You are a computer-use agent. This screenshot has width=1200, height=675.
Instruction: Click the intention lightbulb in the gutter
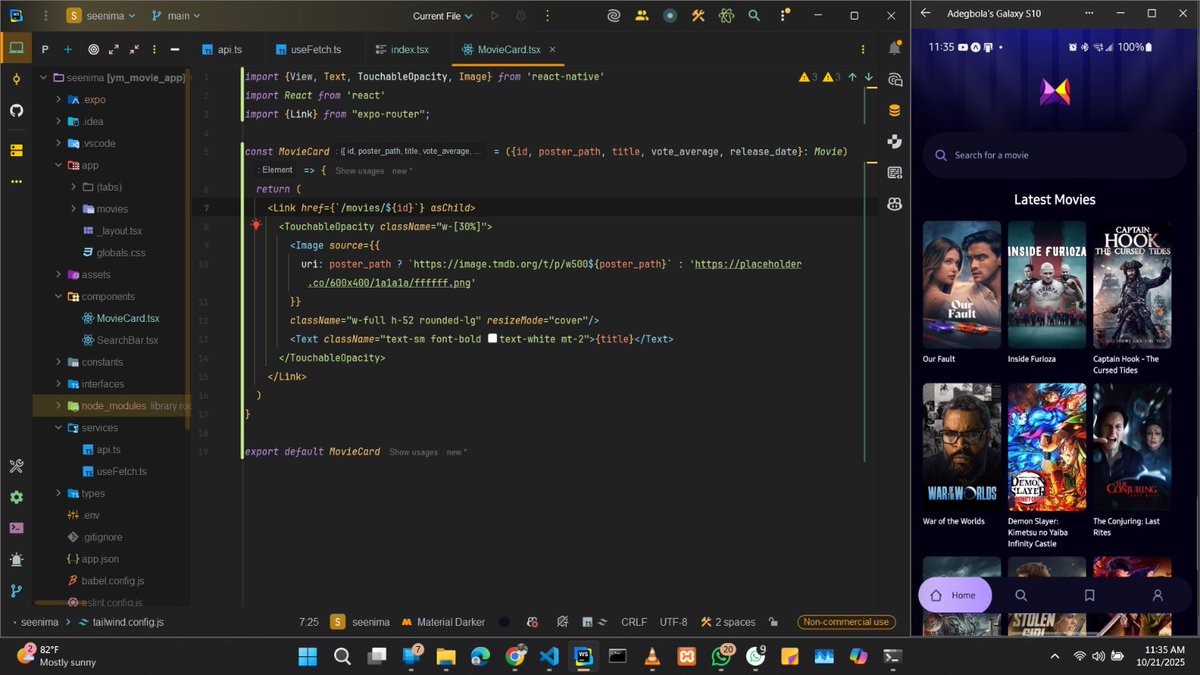[x=256, y=226]
